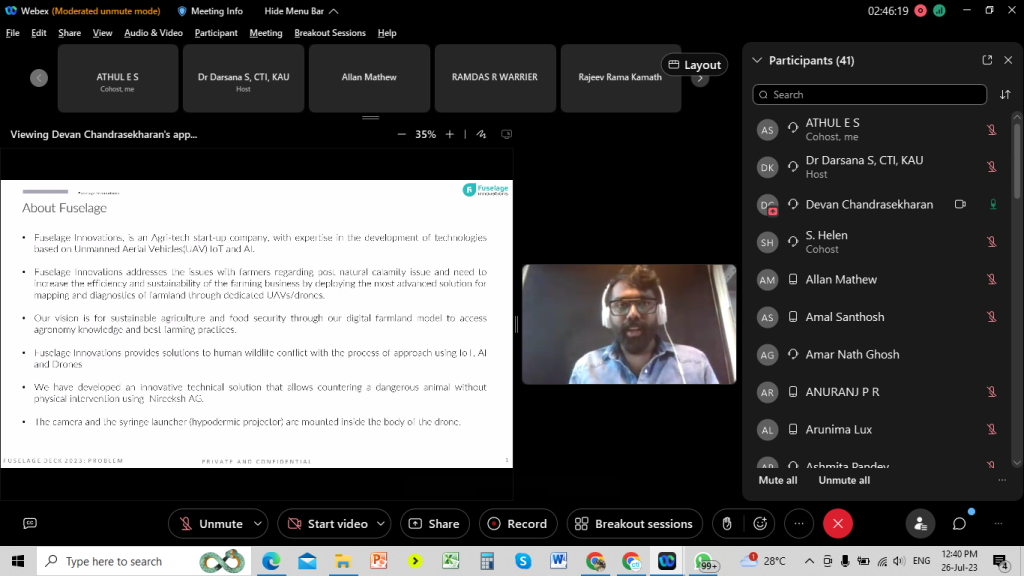Open more options beside Unmute all
Image resolution: width=1024 pixels, height=576 pixels.
[1002, 480]
